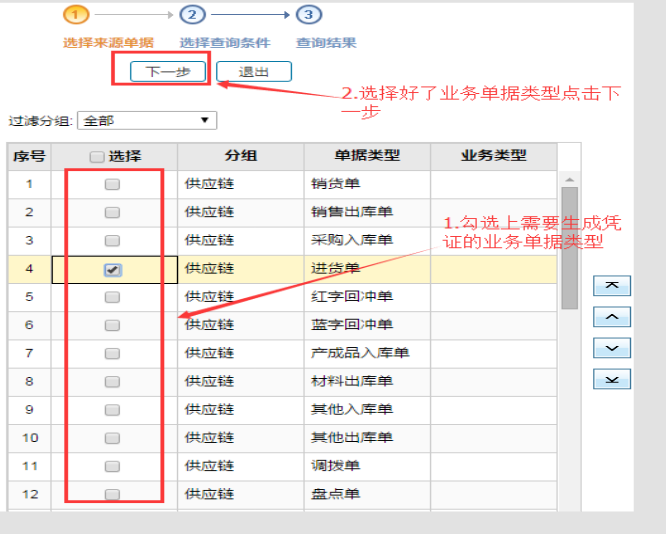
Task: Click the move-down arrow button
Action: (x=612, y=348)
